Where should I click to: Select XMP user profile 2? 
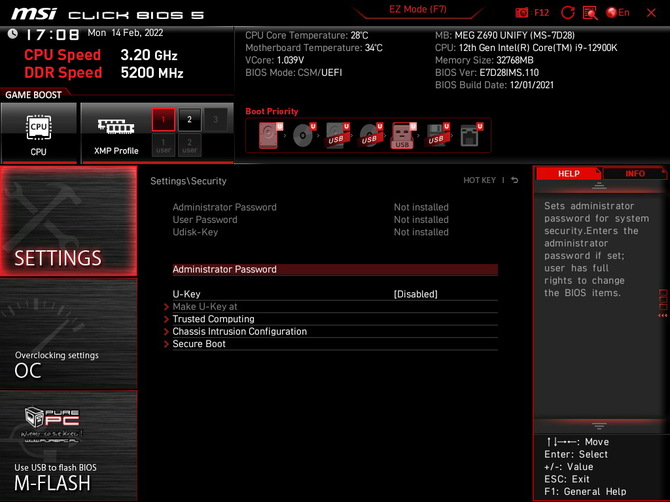click(x=189, y=145)
